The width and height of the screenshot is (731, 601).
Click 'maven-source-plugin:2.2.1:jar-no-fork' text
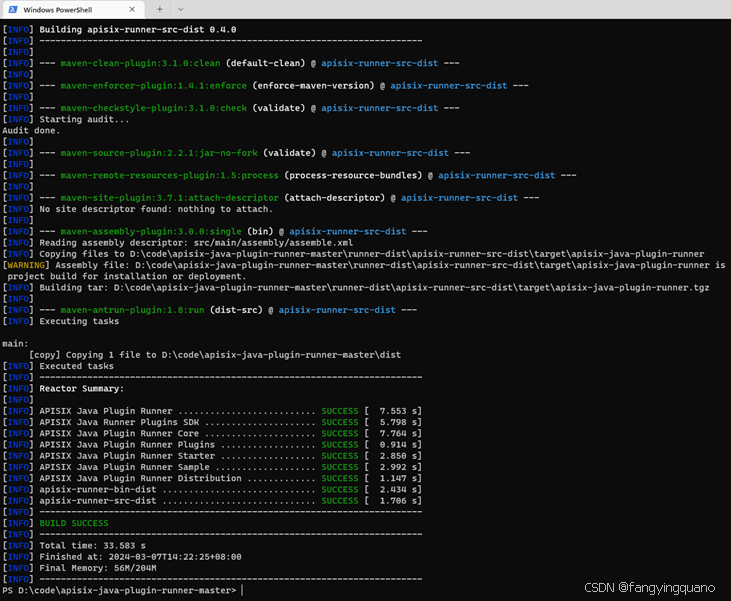pyautogui.click(x=159, y=152)
